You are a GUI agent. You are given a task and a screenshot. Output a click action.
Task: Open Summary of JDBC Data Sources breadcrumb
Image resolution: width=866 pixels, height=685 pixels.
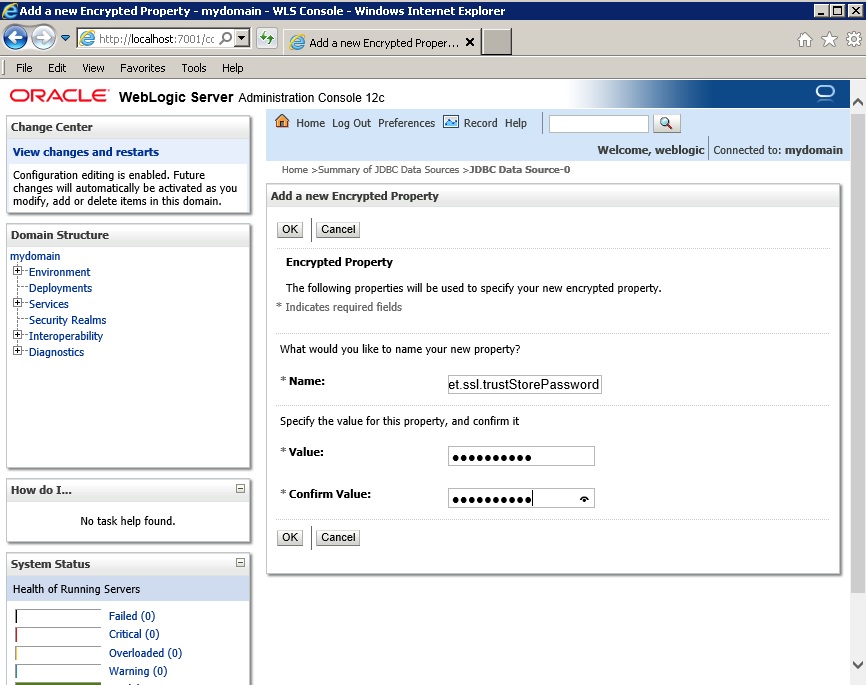pos(388,170)
